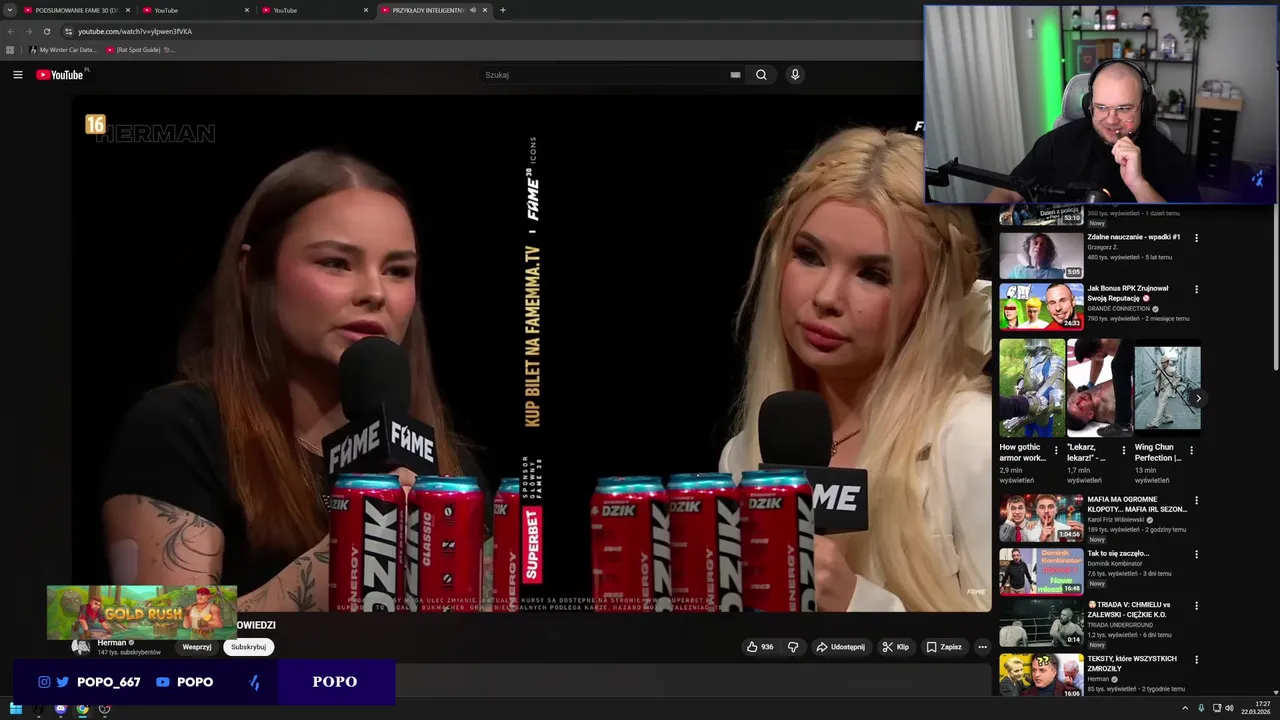This screenshot has width=1280, height=720.
Task: Open taskbar volume speaker control
Action: pos(1229,709)
